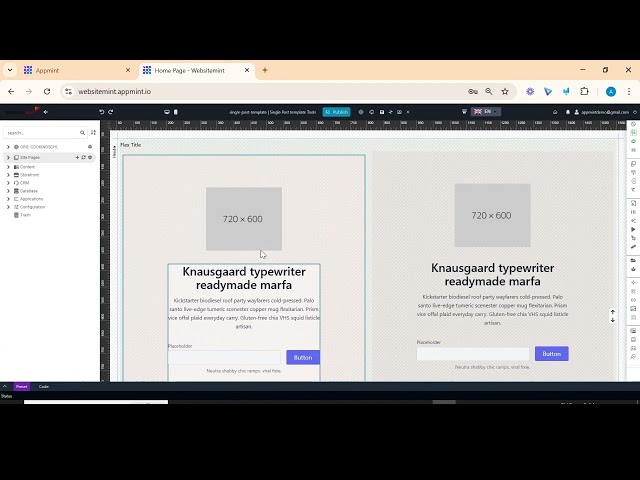Expand the ORG tree node
The height and width of the screenshot is (480, 640).
point(8,147)
